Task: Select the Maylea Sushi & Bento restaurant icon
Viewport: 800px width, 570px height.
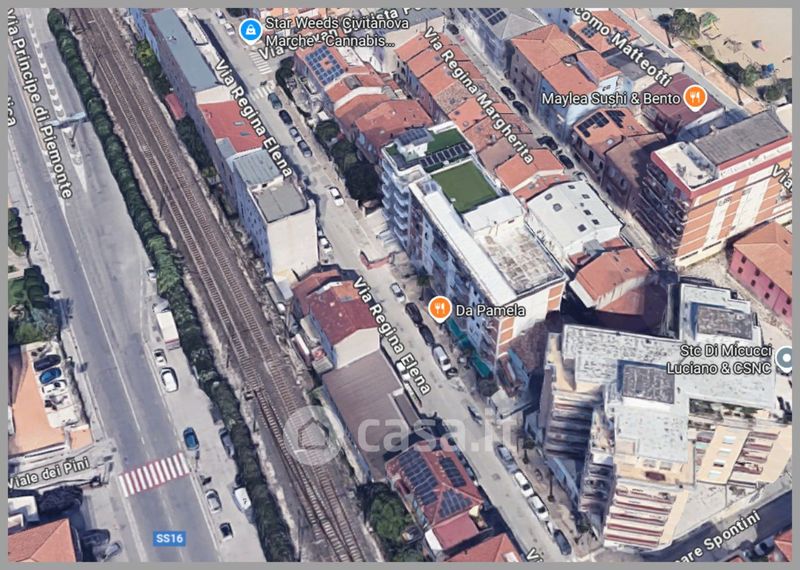Action: click(692, 98)
